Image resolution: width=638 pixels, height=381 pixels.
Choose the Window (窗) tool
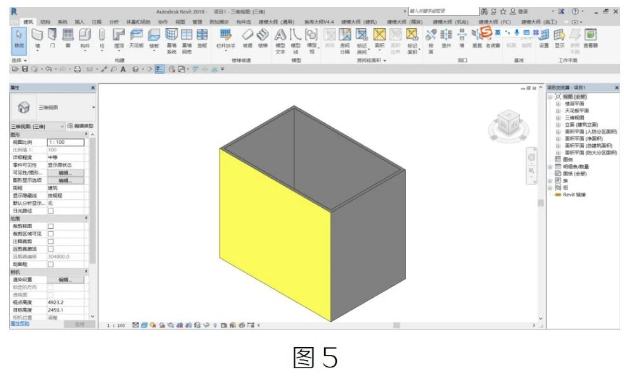[68, 39]
